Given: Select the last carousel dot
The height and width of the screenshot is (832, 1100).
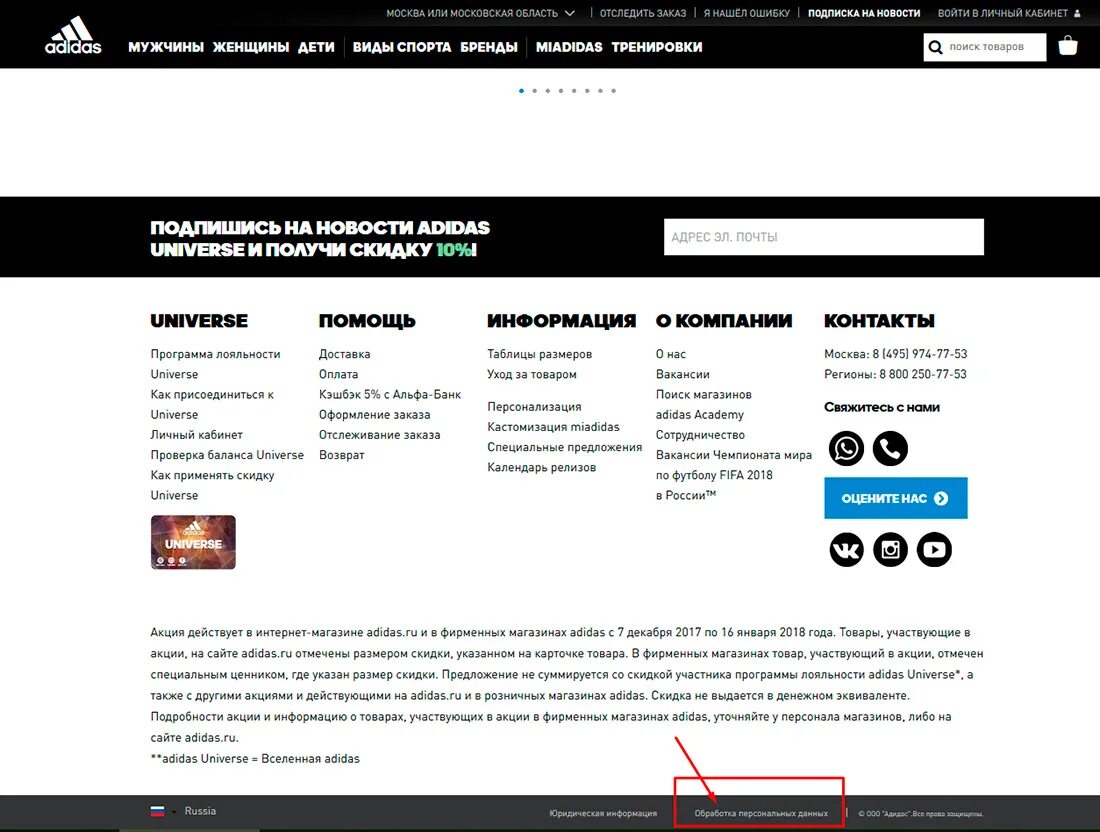Looking at the screenshot, I should [x=613, y=90].
